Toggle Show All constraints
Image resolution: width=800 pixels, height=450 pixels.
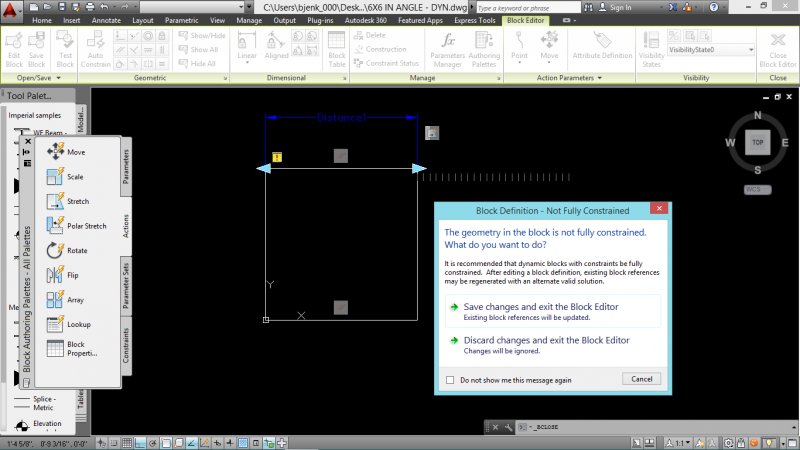[x=198, y=49]
